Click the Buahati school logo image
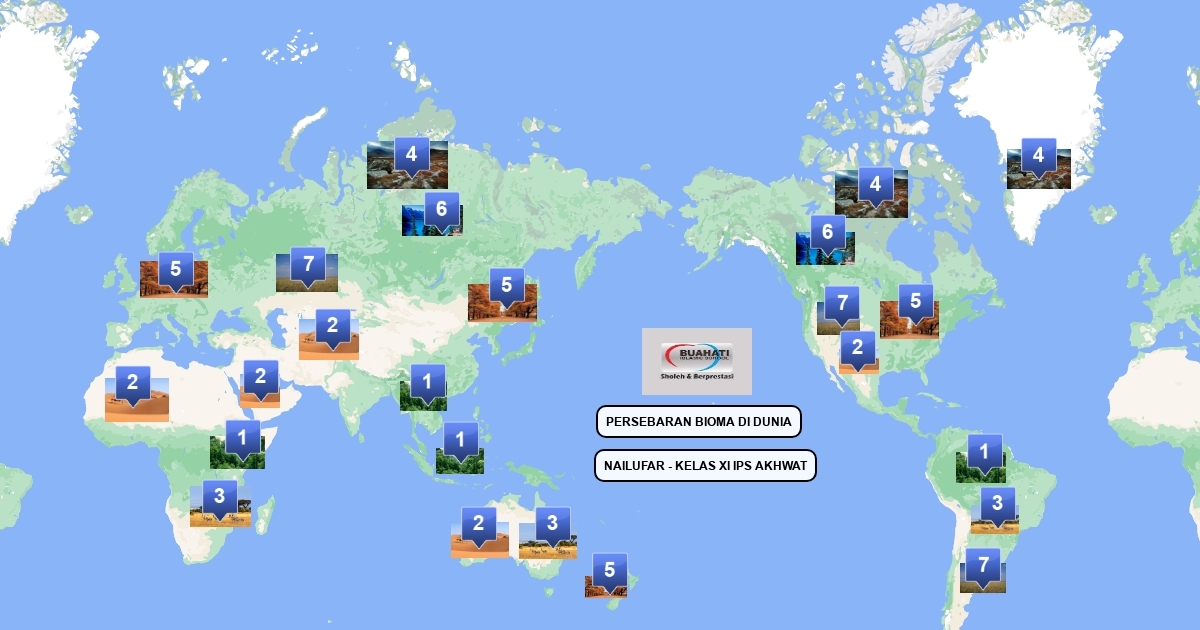The width and height of the screenshot is (1200, 630). tap(696, 361)
